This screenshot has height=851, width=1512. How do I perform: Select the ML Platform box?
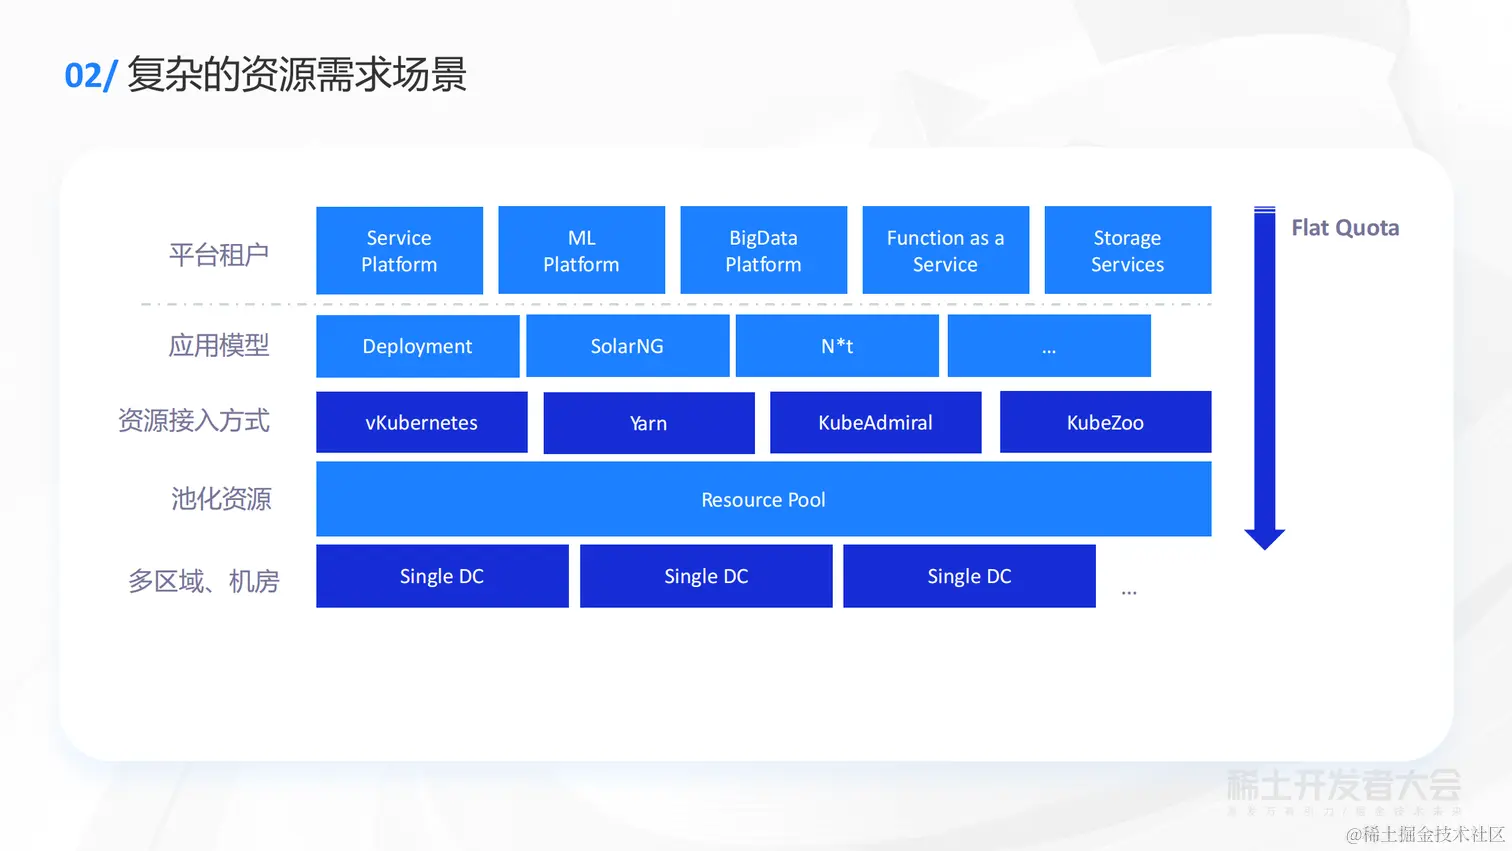[x=581, y=250]
